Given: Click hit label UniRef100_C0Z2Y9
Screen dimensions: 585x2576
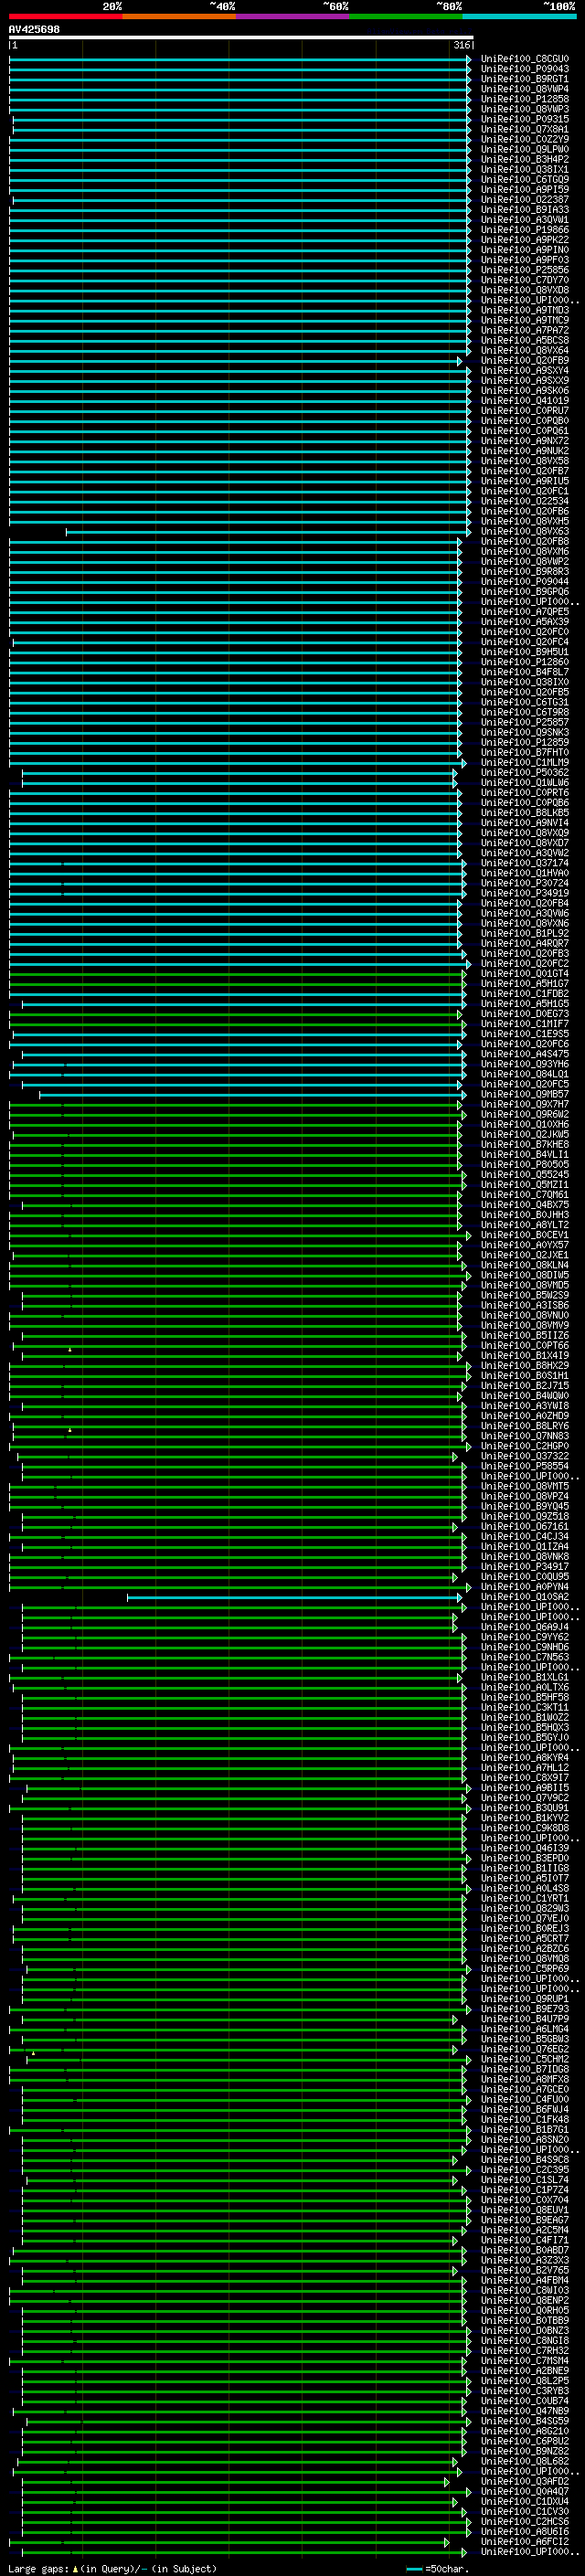Looking at the screenshot, I should tap(524, 139).
